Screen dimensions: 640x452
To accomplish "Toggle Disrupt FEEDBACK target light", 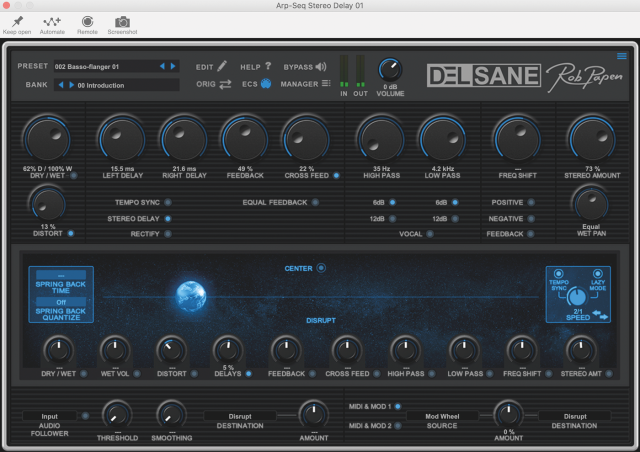I will (312, 373).
